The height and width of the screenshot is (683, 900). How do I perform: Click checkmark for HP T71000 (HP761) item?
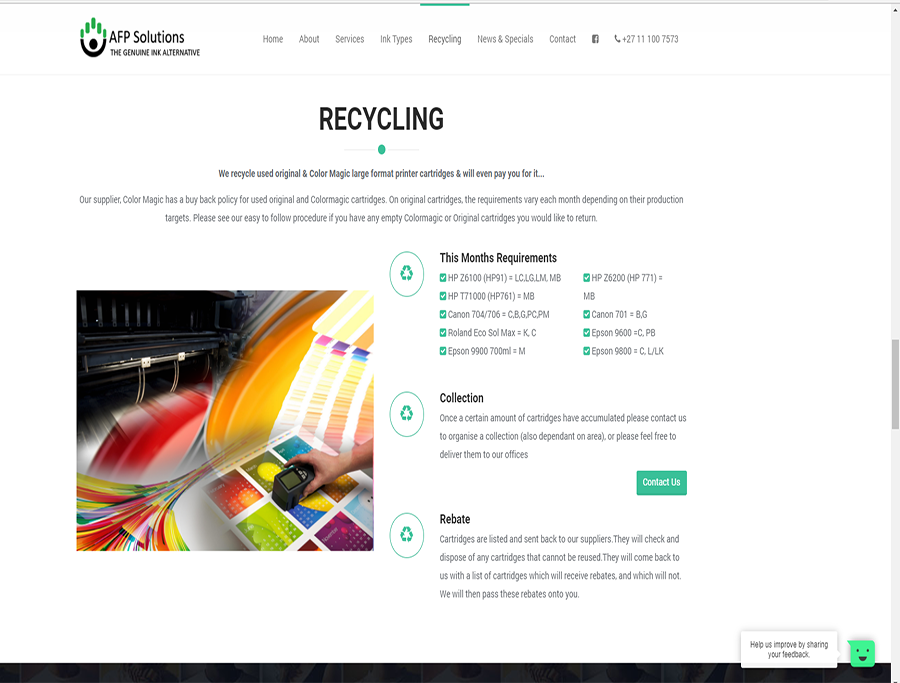click(443, 296)
